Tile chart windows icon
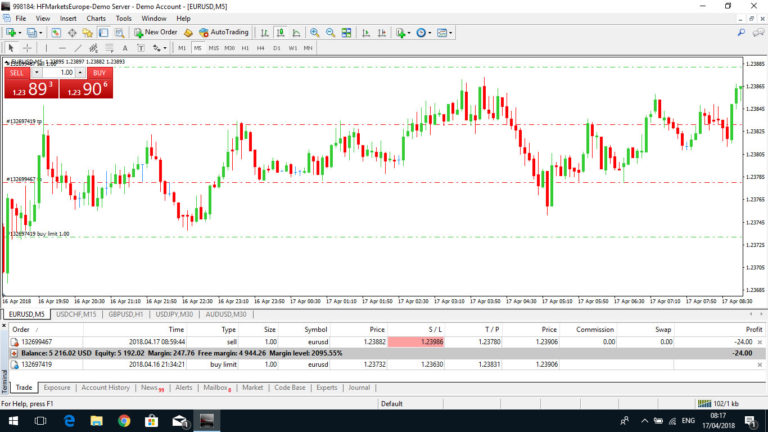The width and height of the screenshot is (768, 432). click(346, 33)
